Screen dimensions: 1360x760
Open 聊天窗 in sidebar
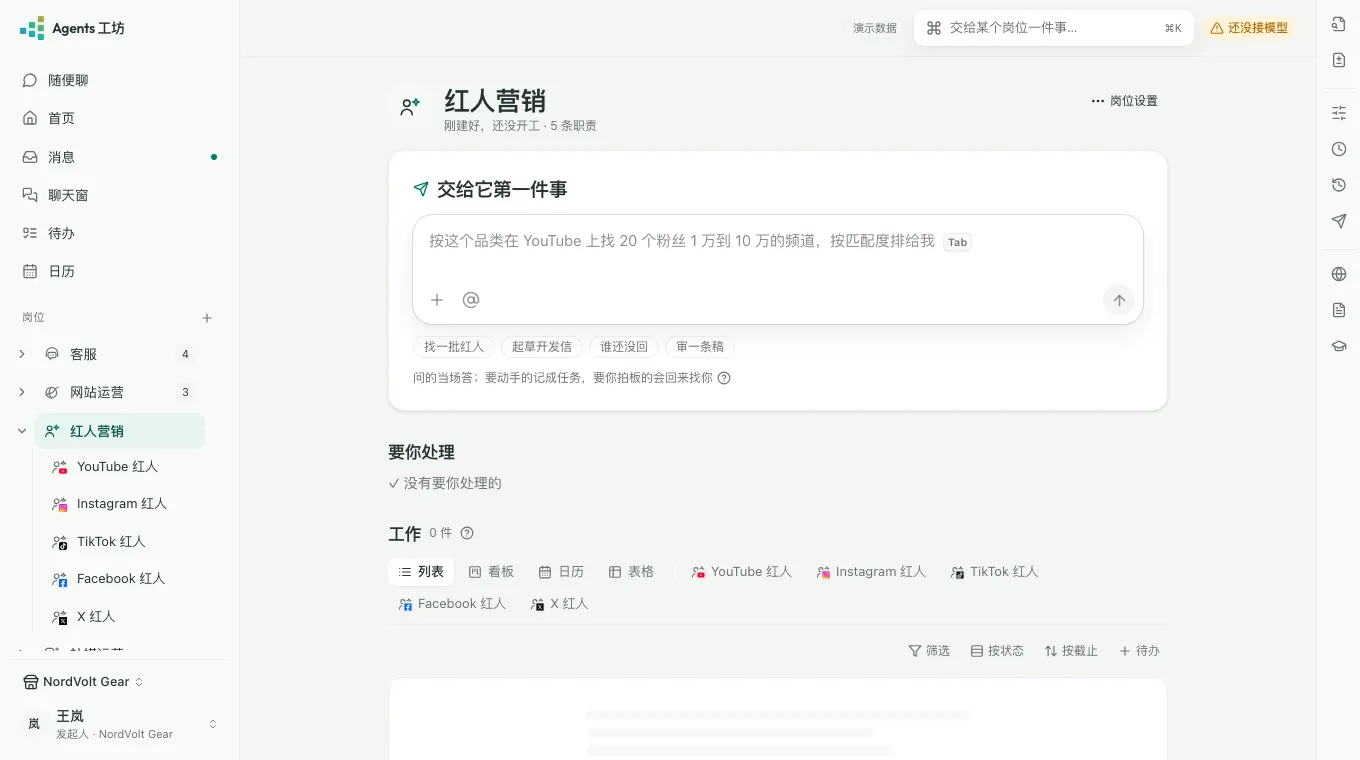(x=120, y=195)
